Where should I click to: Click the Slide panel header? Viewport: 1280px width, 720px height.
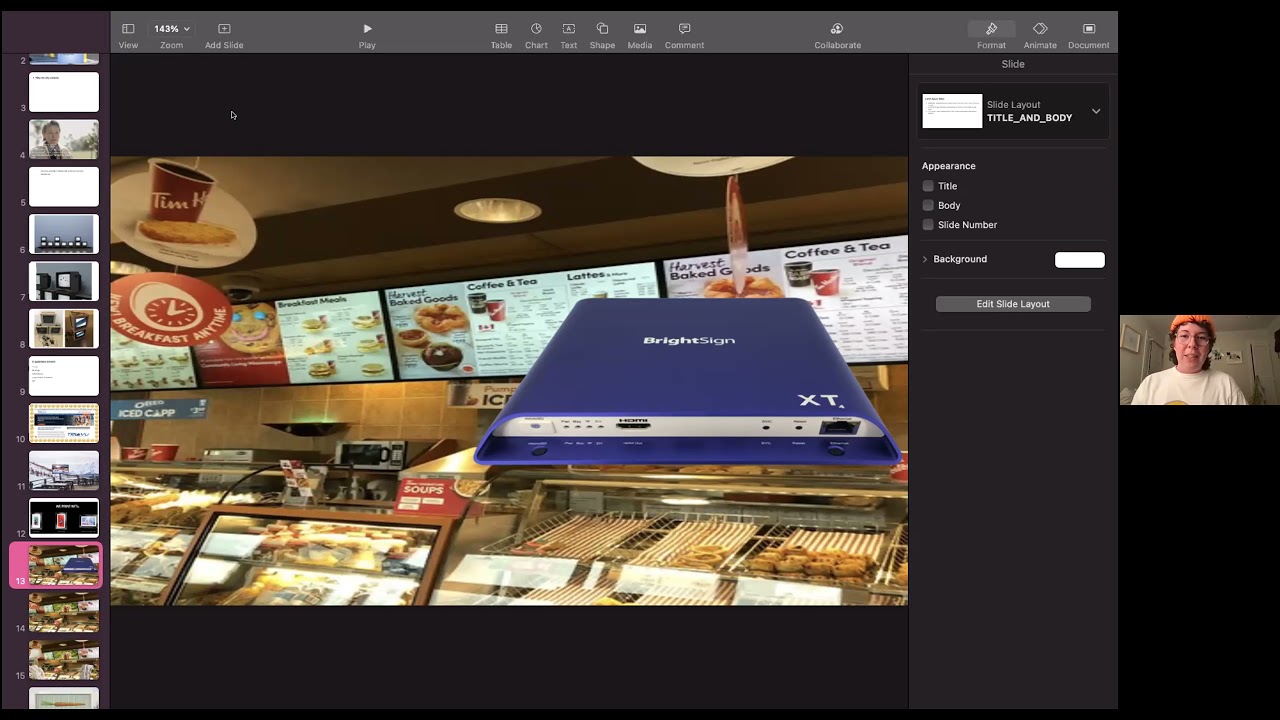[x=1013, y=64]
